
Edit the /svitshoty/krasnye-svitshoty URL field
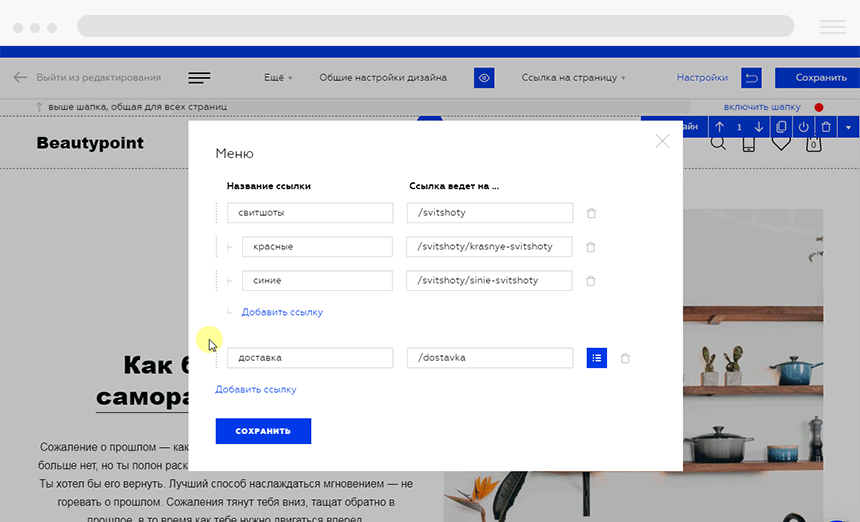pyautogui.click(x=489, y=247)
